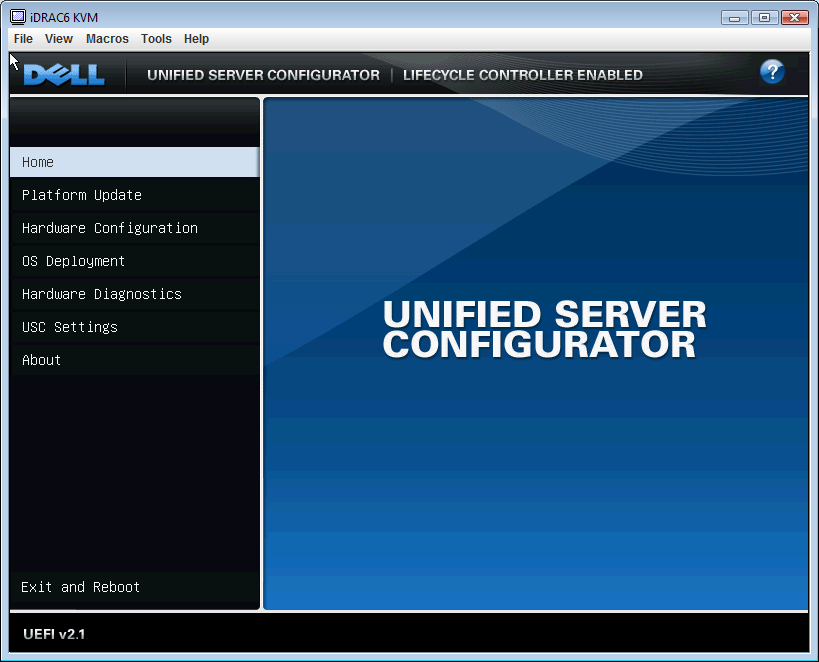Open the View menu
The width and height of the screenshot is (819, 662).
58,39
